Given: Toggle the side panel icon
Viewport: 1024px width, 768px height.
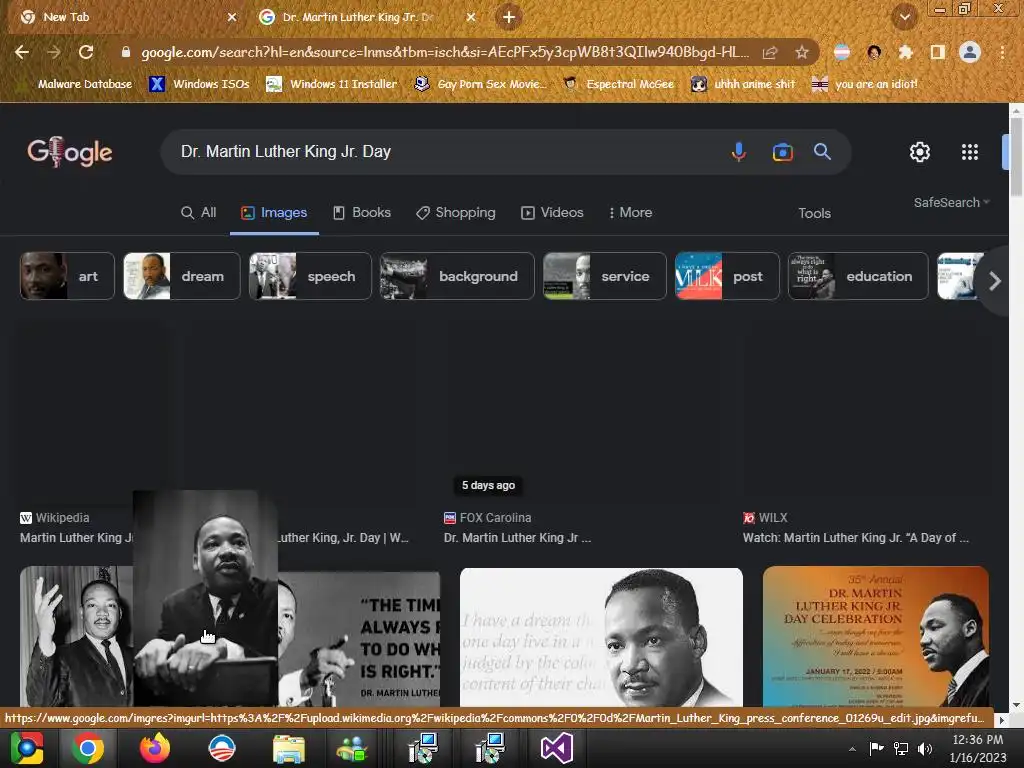Looking at the screenshot, I should coord(938,52).
